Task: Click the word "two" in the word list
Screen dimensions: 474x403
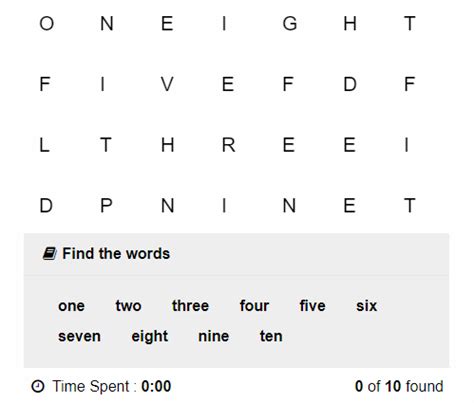Action: coord(128,306)
